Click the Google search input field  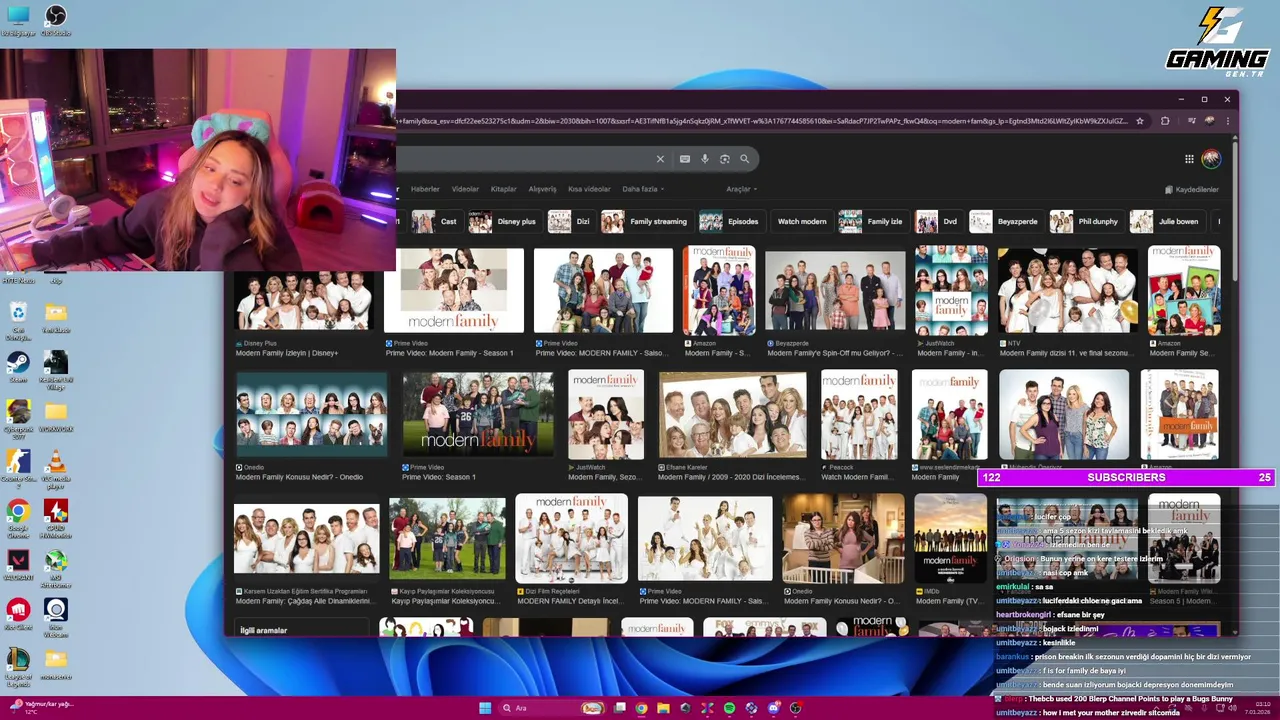click(x=523, y=159)
